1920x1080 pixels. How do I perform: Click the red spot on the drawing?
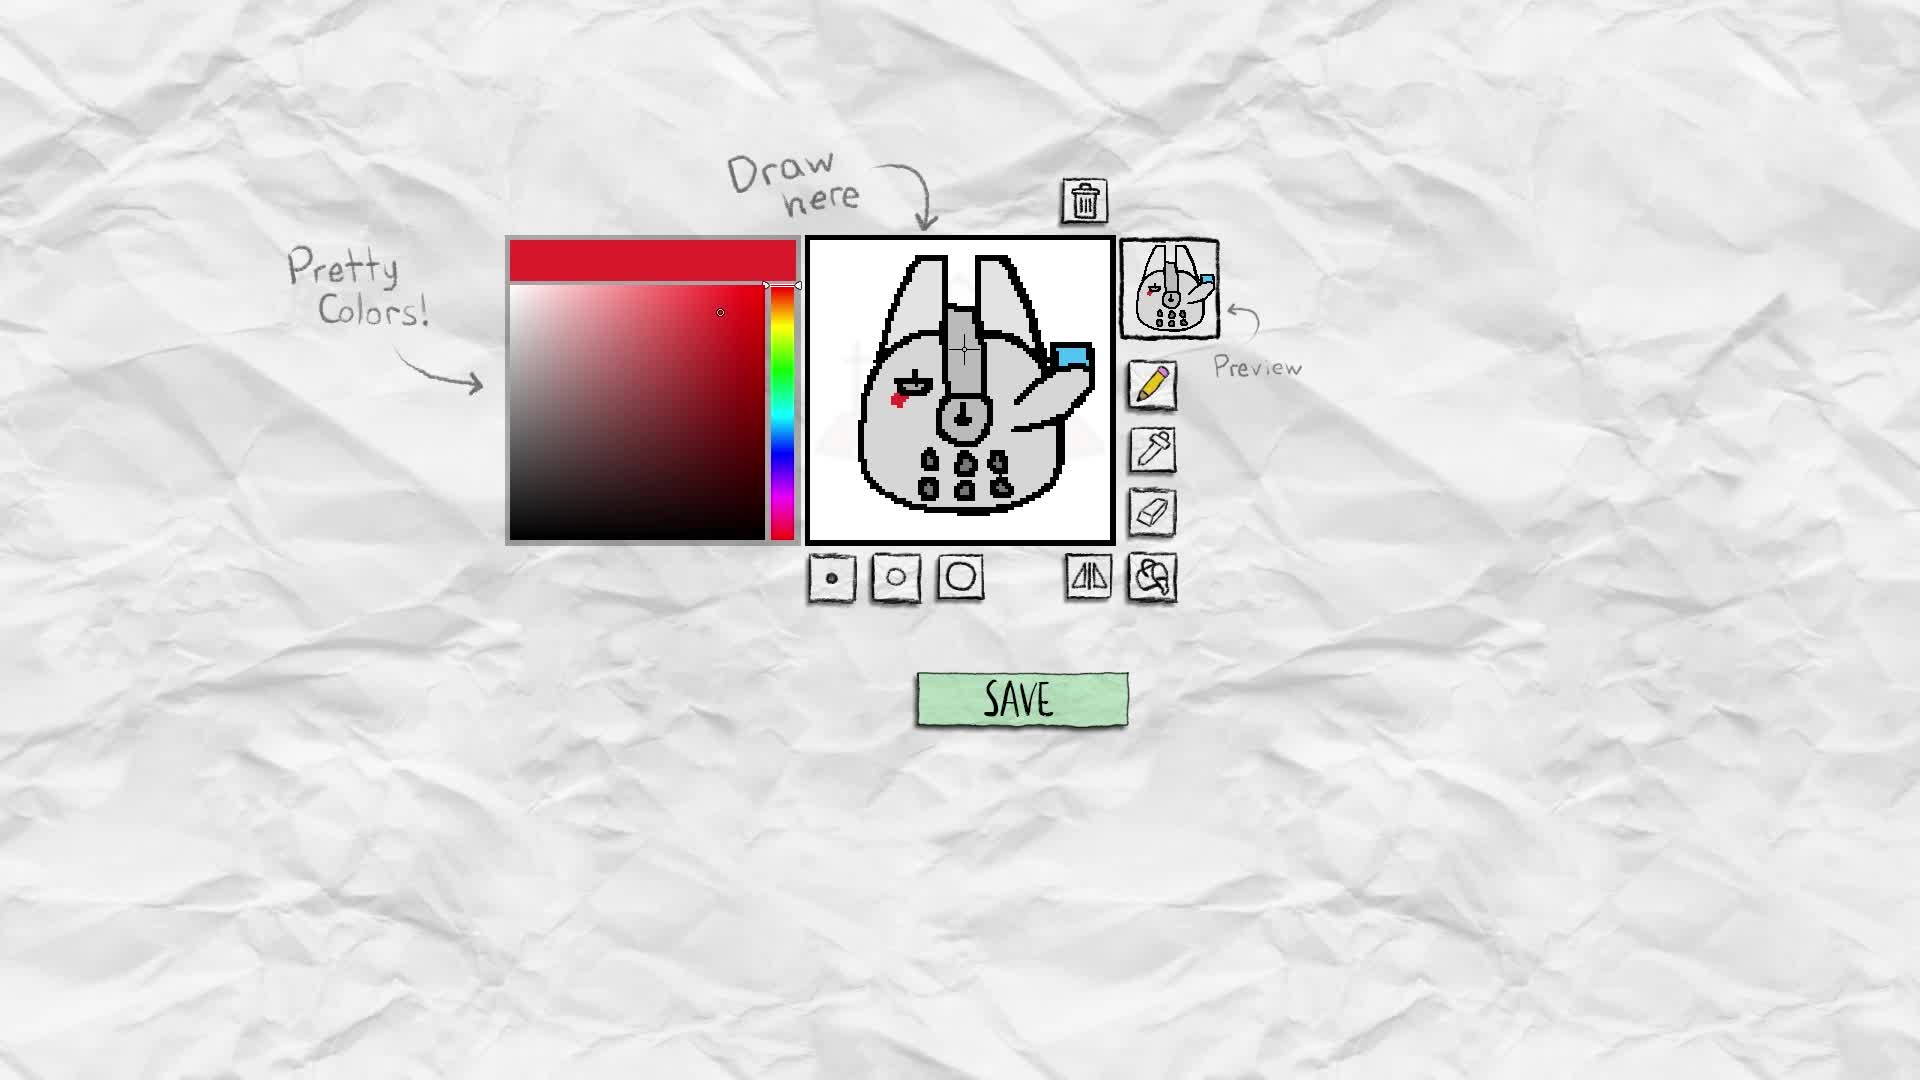tap(898, 401)
